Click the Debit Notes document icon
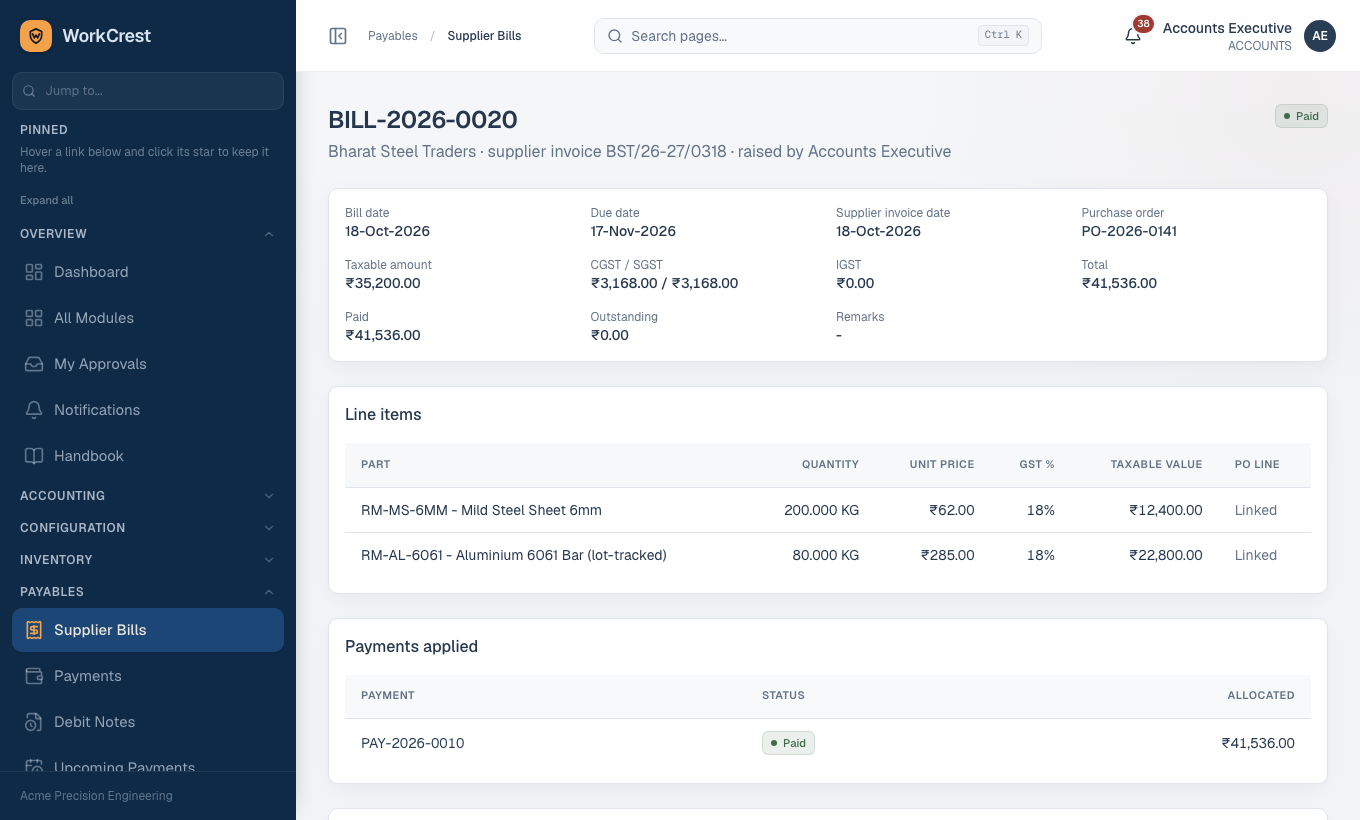The height and width of the screenshot is (820, 1360). coord(34,722)
